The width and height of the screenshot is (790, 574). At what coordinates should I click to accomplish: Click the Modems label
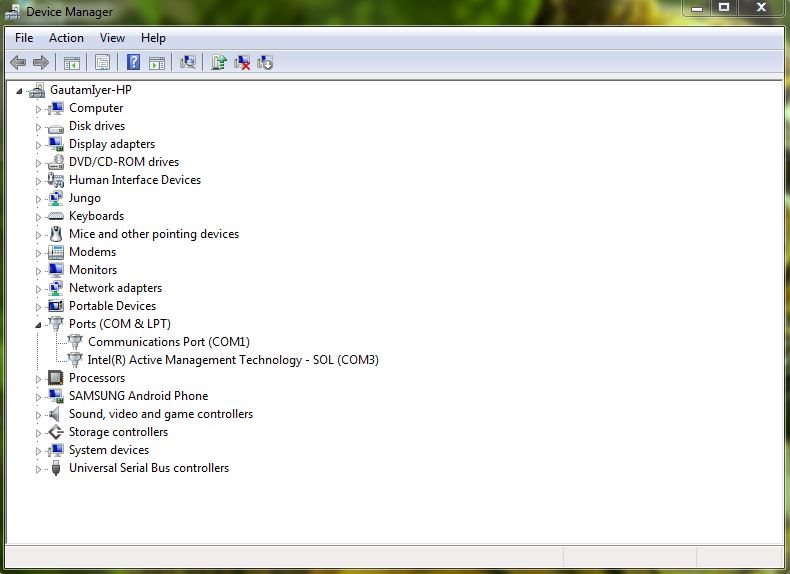coord(92,252)
